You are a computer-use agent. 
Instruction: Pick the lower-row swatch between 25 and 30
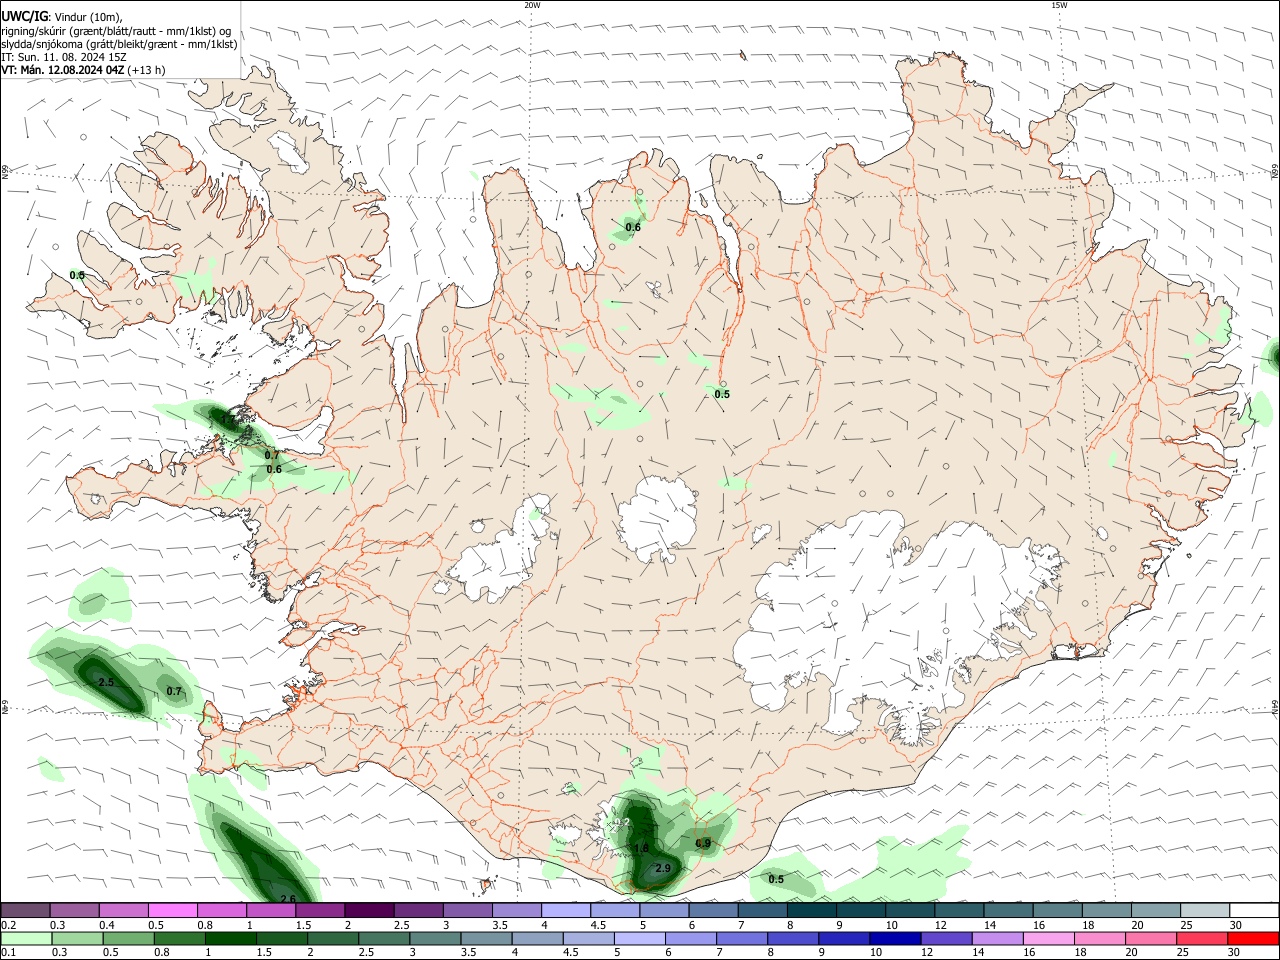pos(1201,938)
